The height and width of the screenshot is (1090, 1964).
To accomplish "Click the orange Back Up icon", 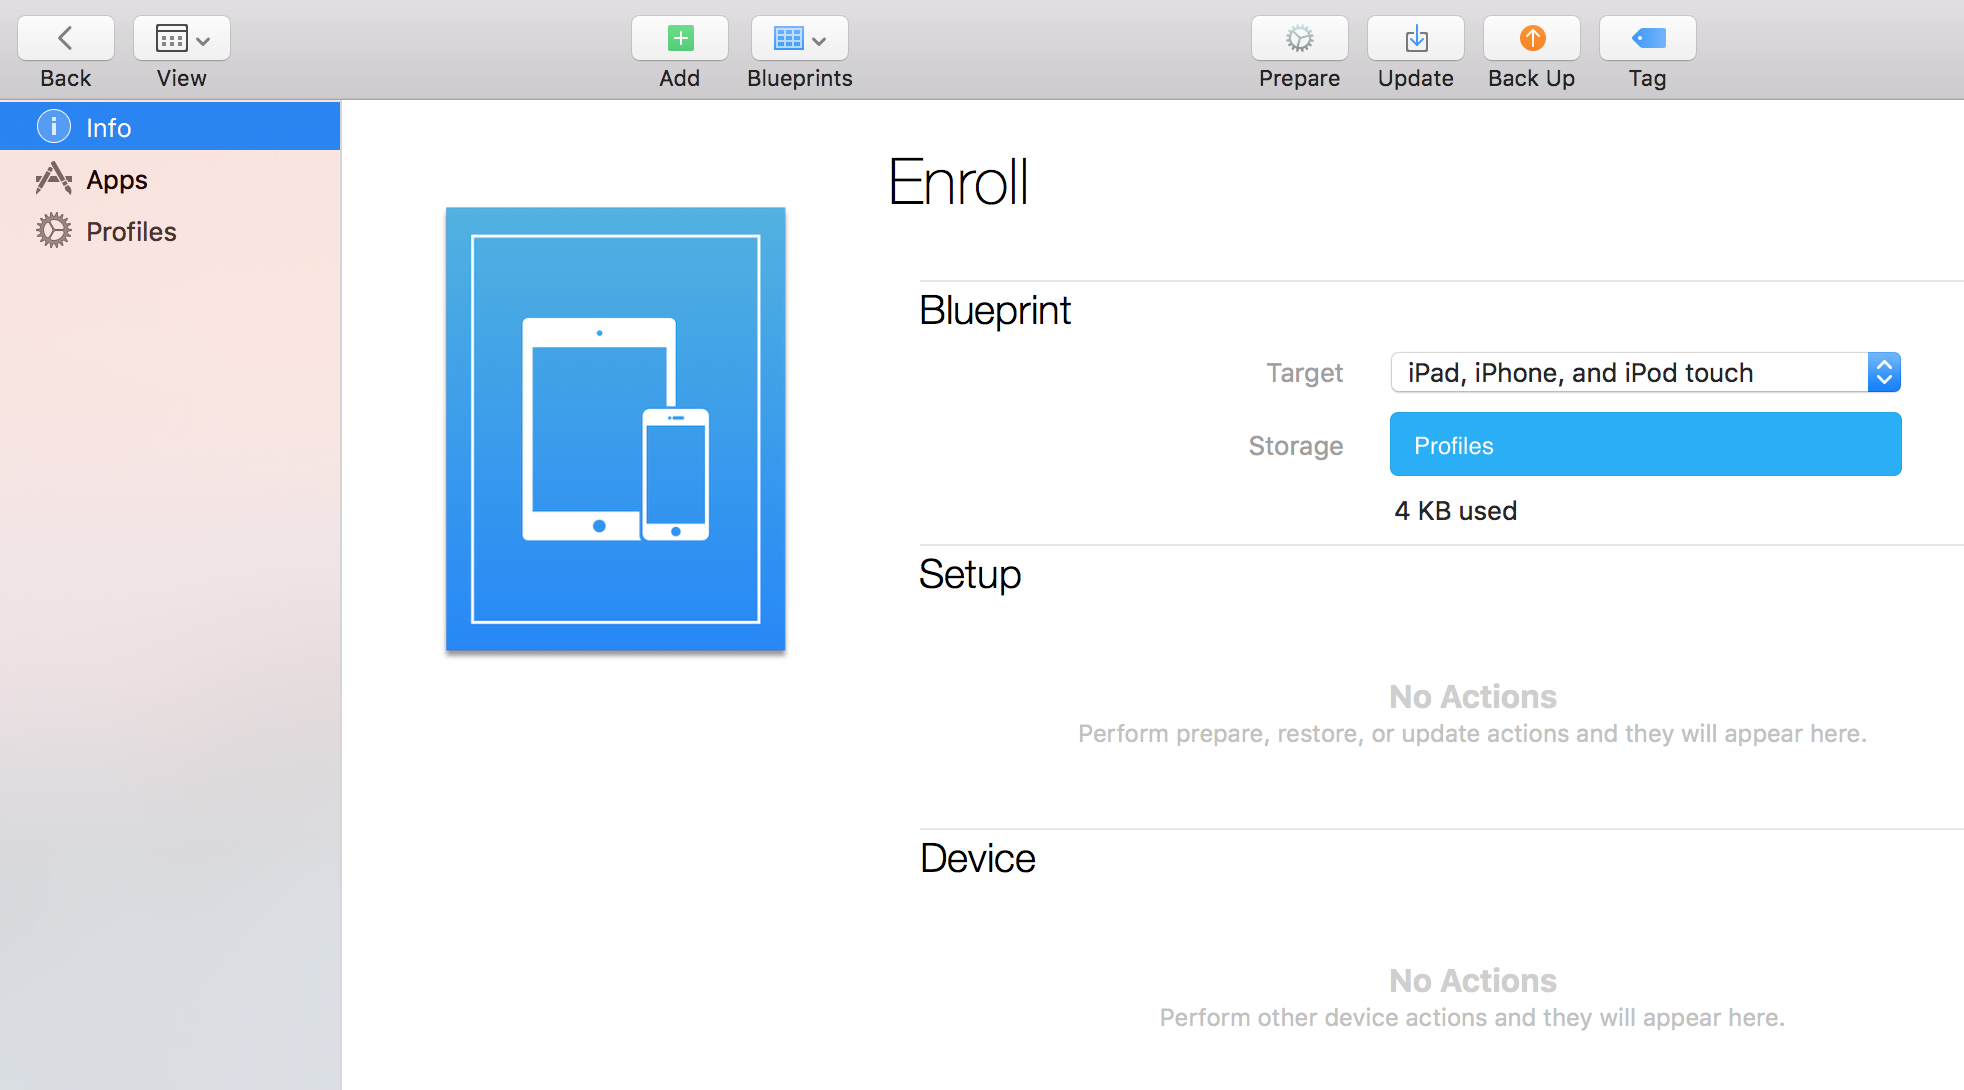I will coord(1532,39).
